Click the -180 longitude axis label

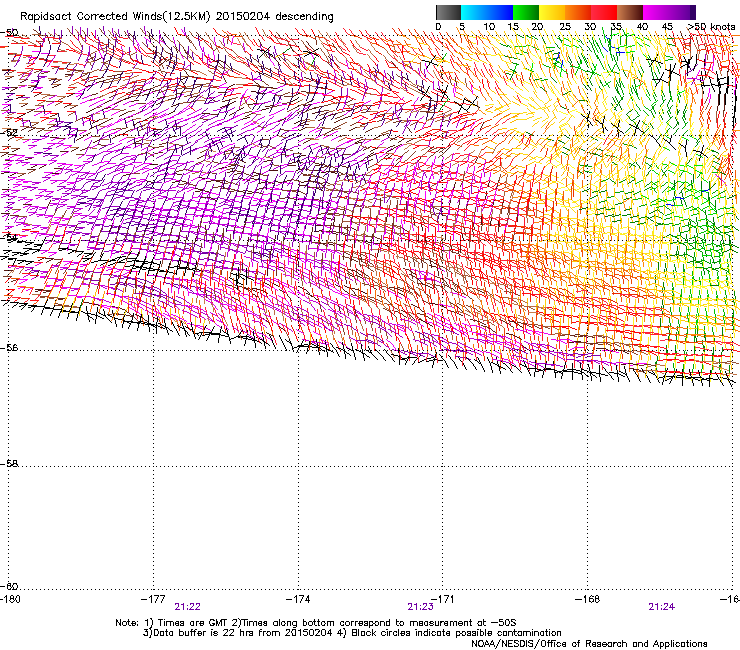(10, 599)
